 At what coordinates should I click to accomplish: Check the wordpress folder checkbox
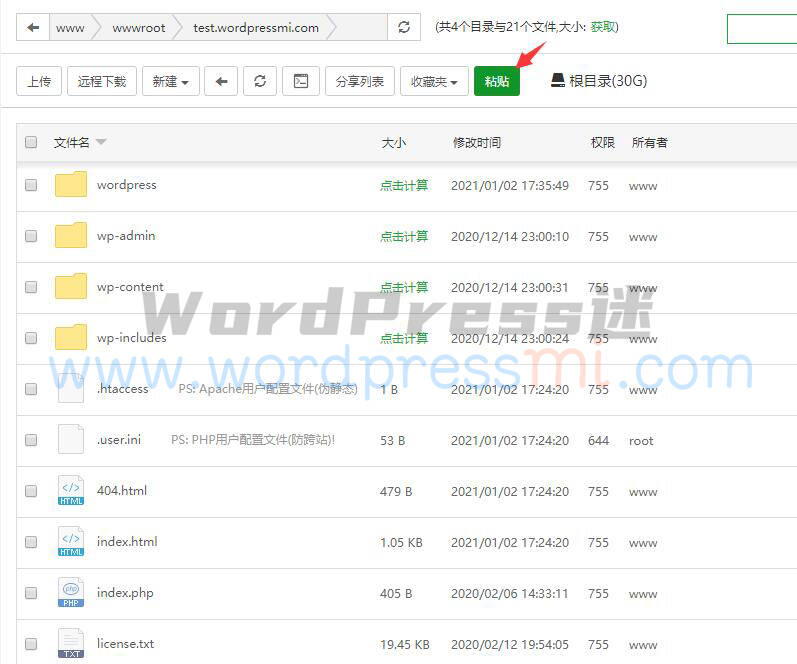(31, 185)
